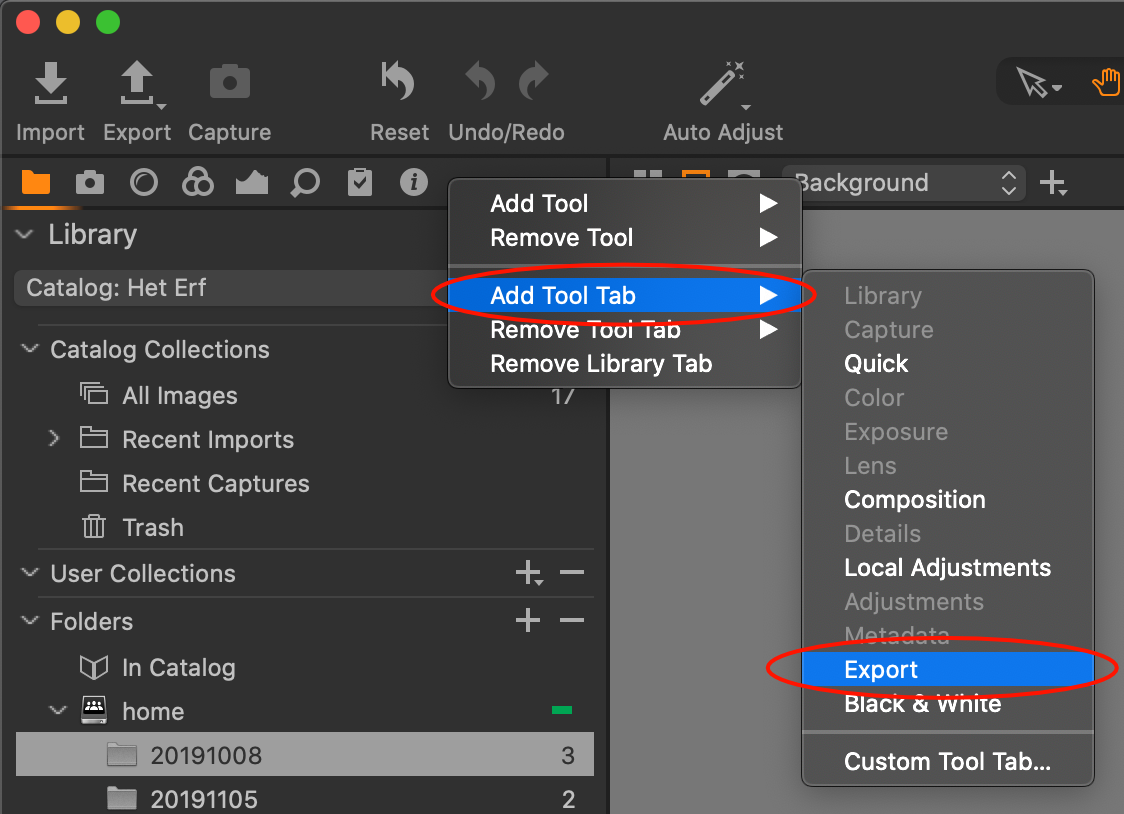Open the Catalog: Het Erf selector
Screen dimensions: 1124x814
(x=232, y=288)
